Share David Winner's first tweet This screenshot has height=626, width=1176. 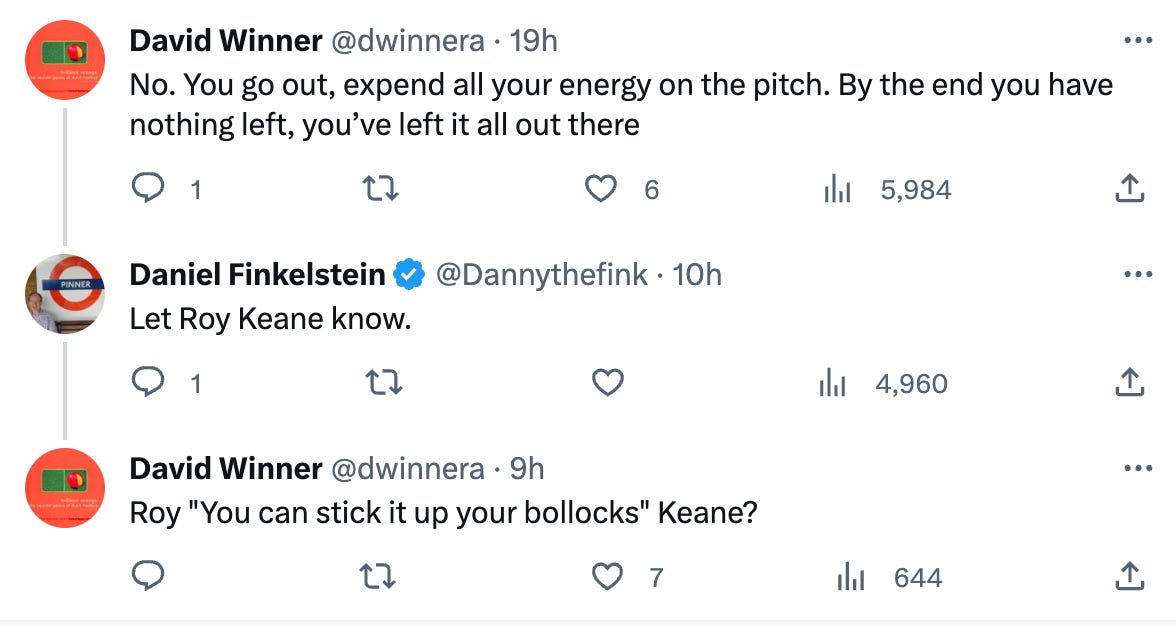point(1128,189)
